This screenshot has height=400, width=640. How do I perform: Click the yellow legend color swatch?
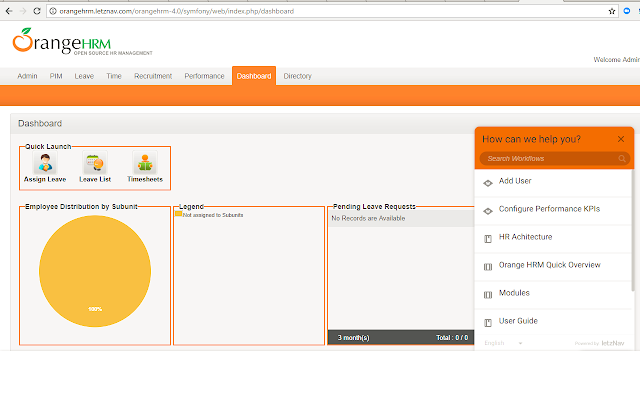click(179, 214)
